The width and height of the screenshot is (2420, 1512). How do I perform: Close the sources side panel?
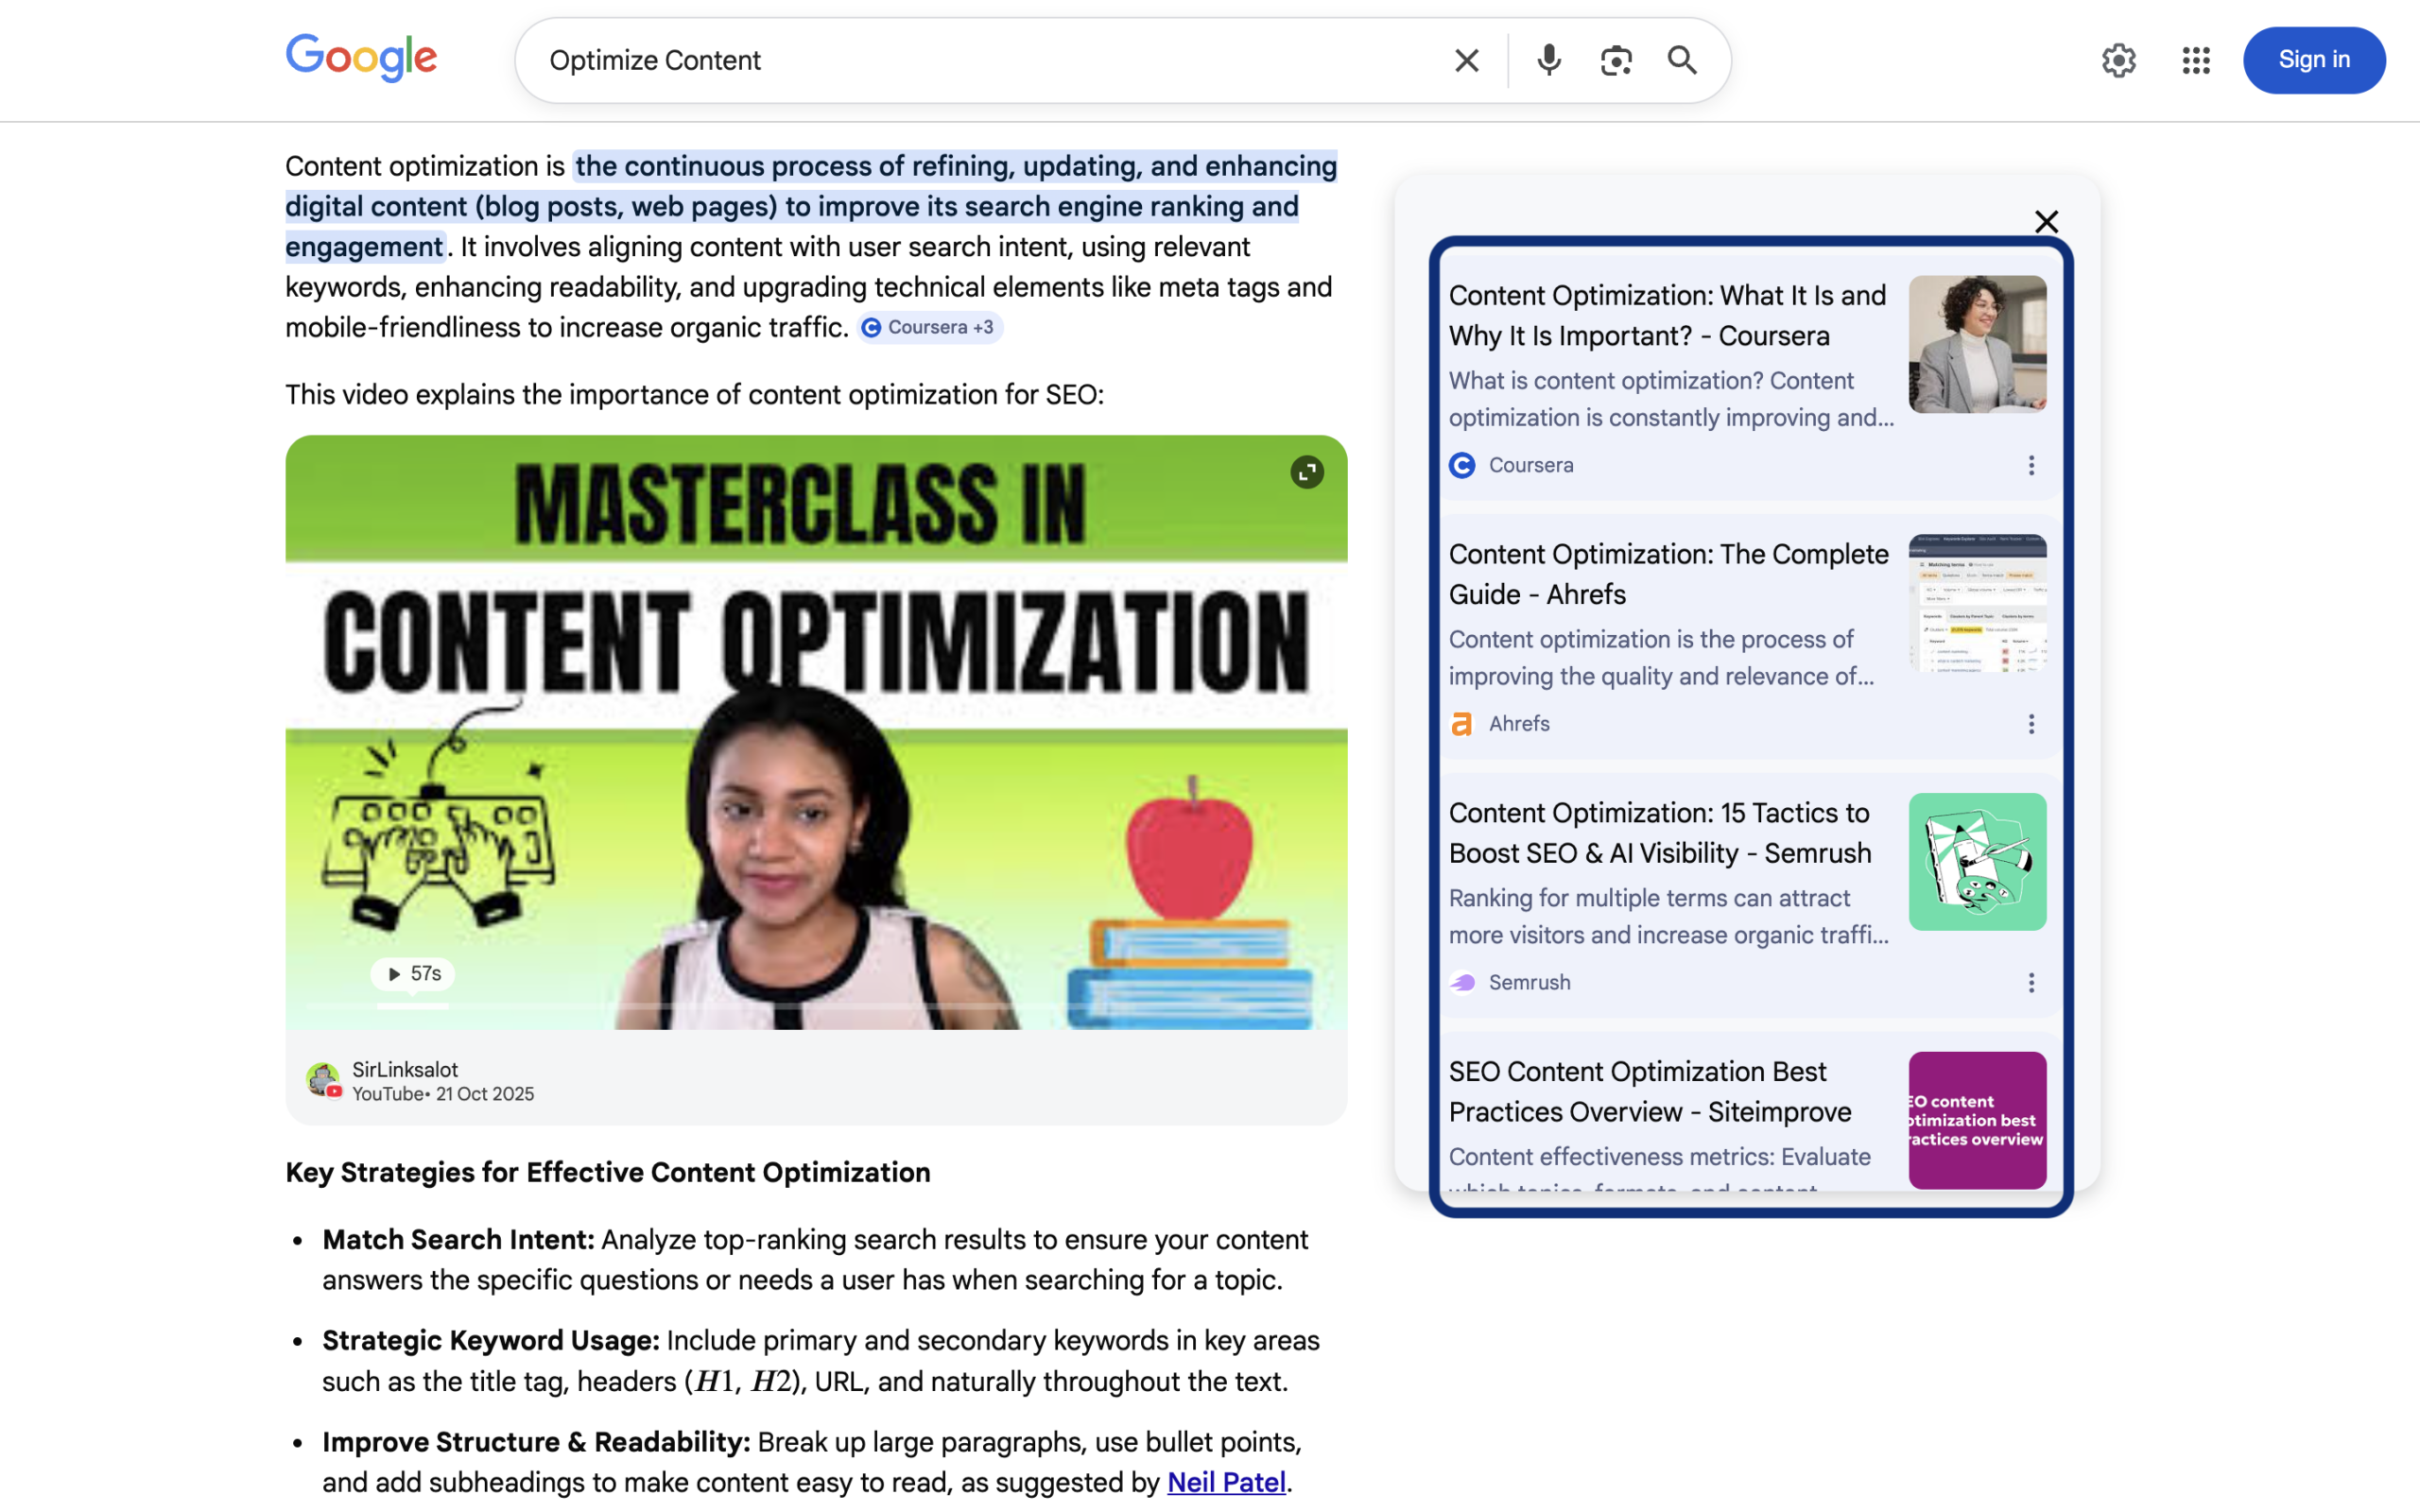[x=2046, y=221]
